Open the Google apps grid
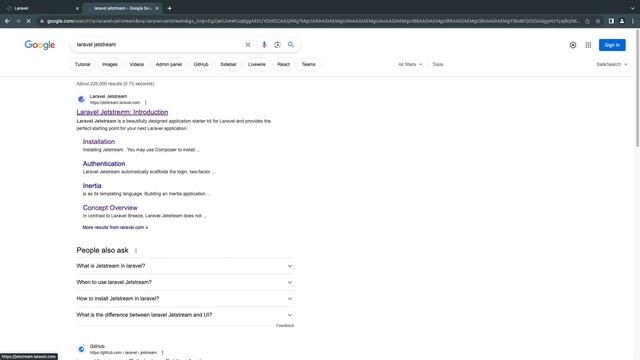640x360 pixels. point(588,45)
